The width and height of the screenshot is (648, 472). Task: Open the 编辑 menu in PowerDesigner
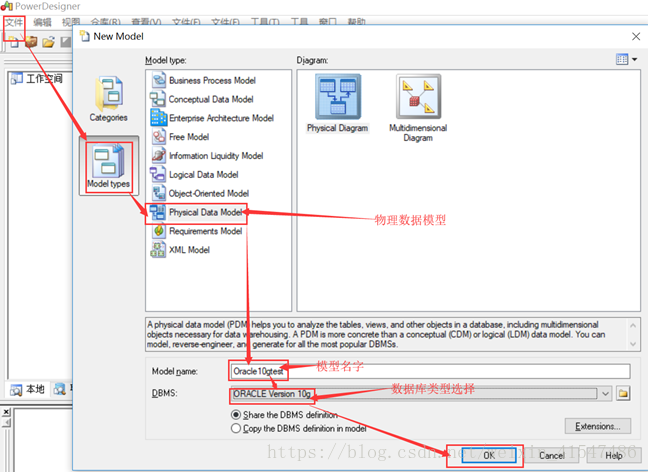pos(42,22)
